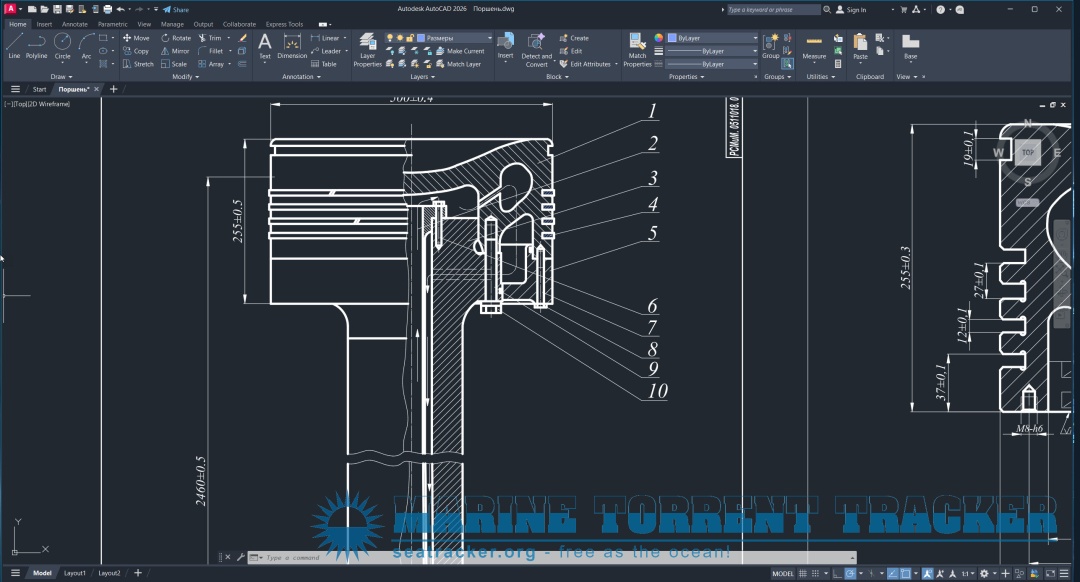
Task: Click Create block button
Action: tap(574, 38)
